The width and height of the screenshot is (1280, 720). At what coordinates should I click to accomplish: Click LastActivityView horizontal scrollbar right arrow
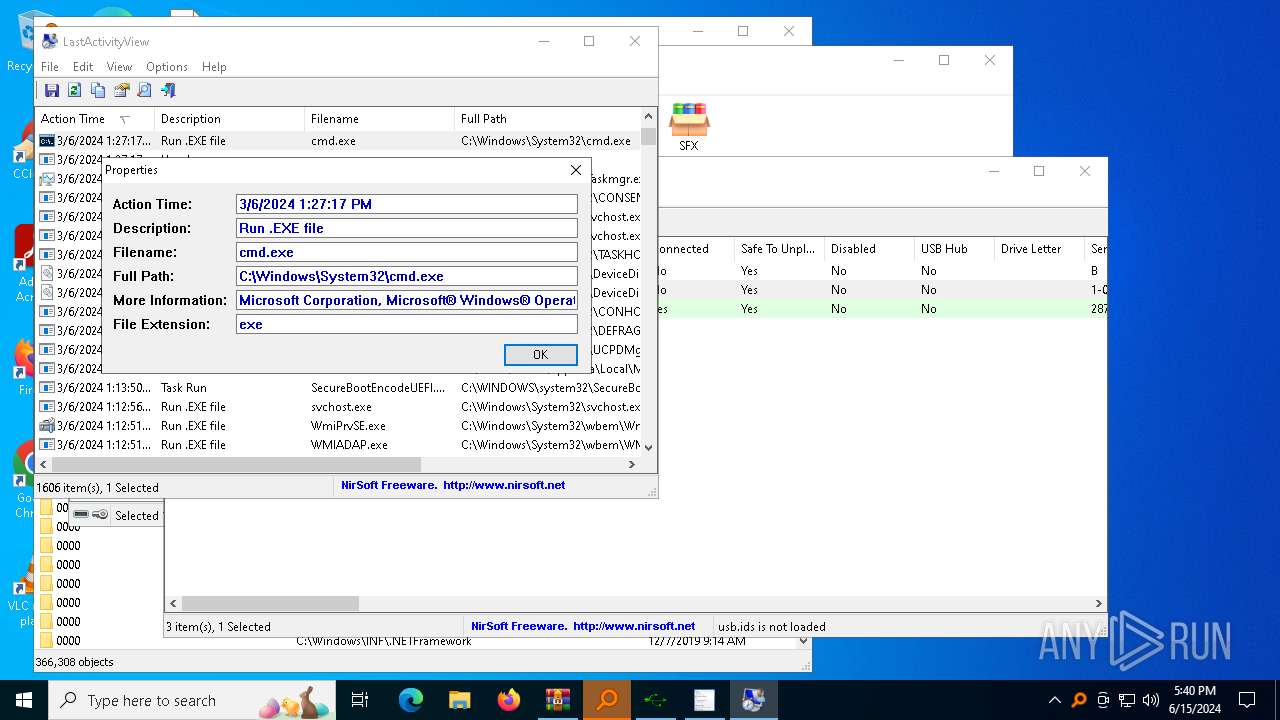pos(632,465)
